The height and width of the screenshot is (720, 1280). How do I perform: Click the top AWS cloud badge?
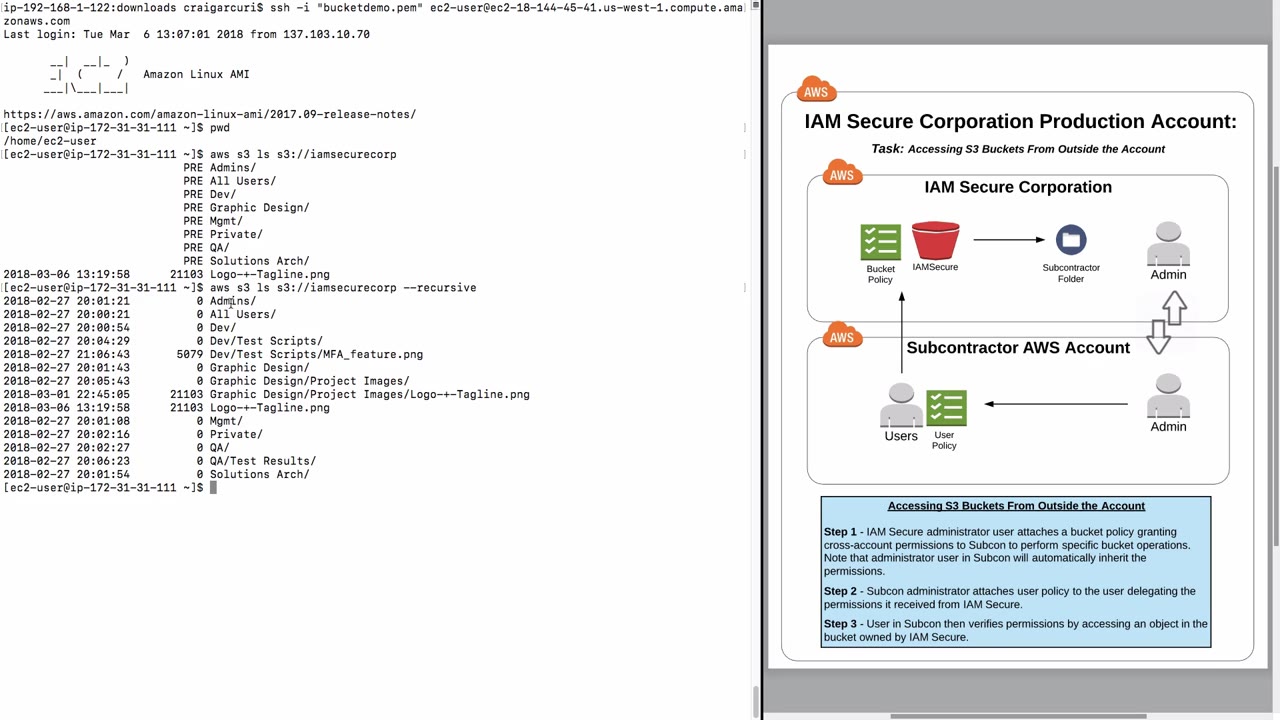(816, 89)
